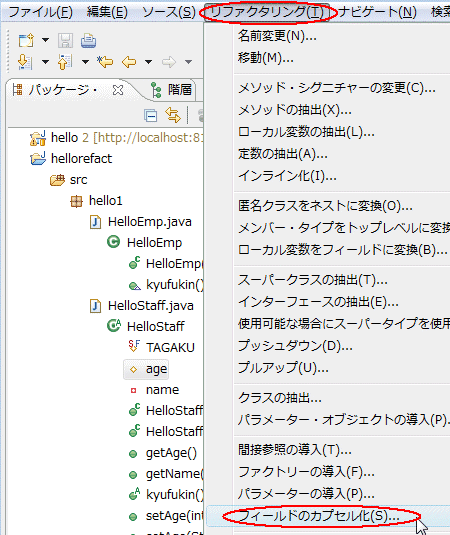450x535 pixels.
Task: Open the ナビゲート(N) menu
Action: [x=377, y=12]
